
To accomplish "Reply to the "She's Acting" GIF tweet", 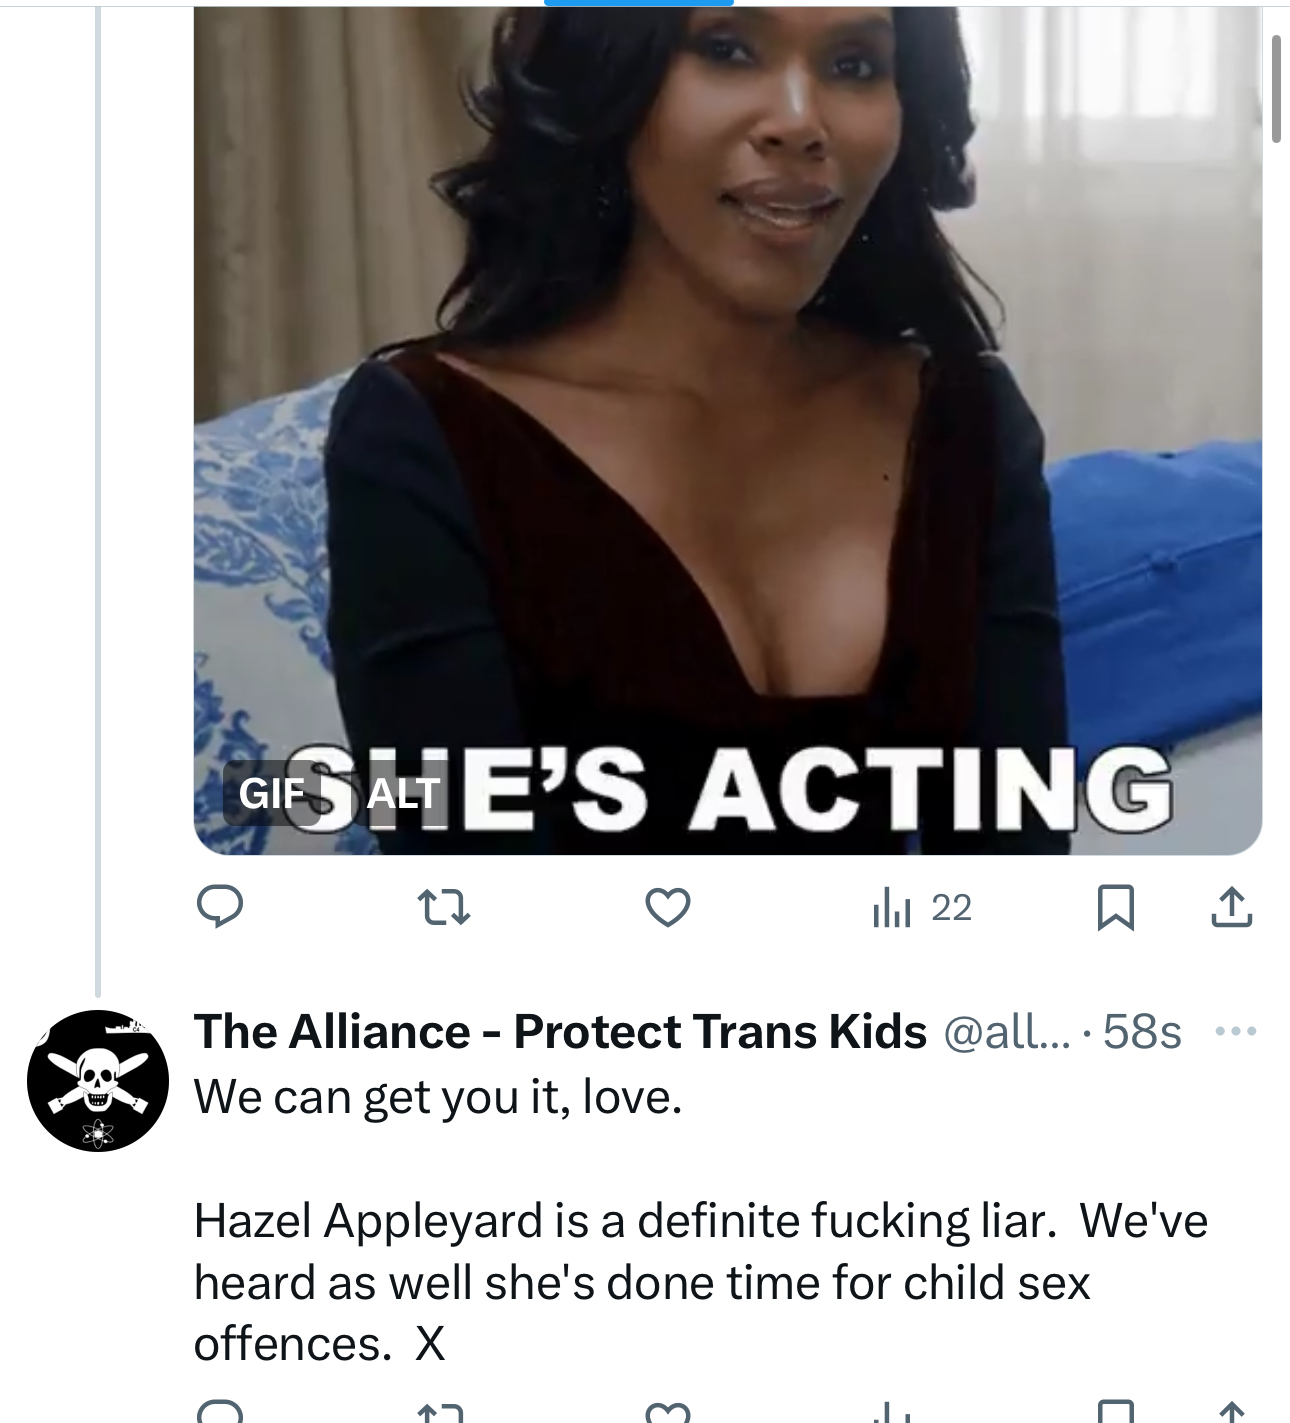I will tap(219, 907).
